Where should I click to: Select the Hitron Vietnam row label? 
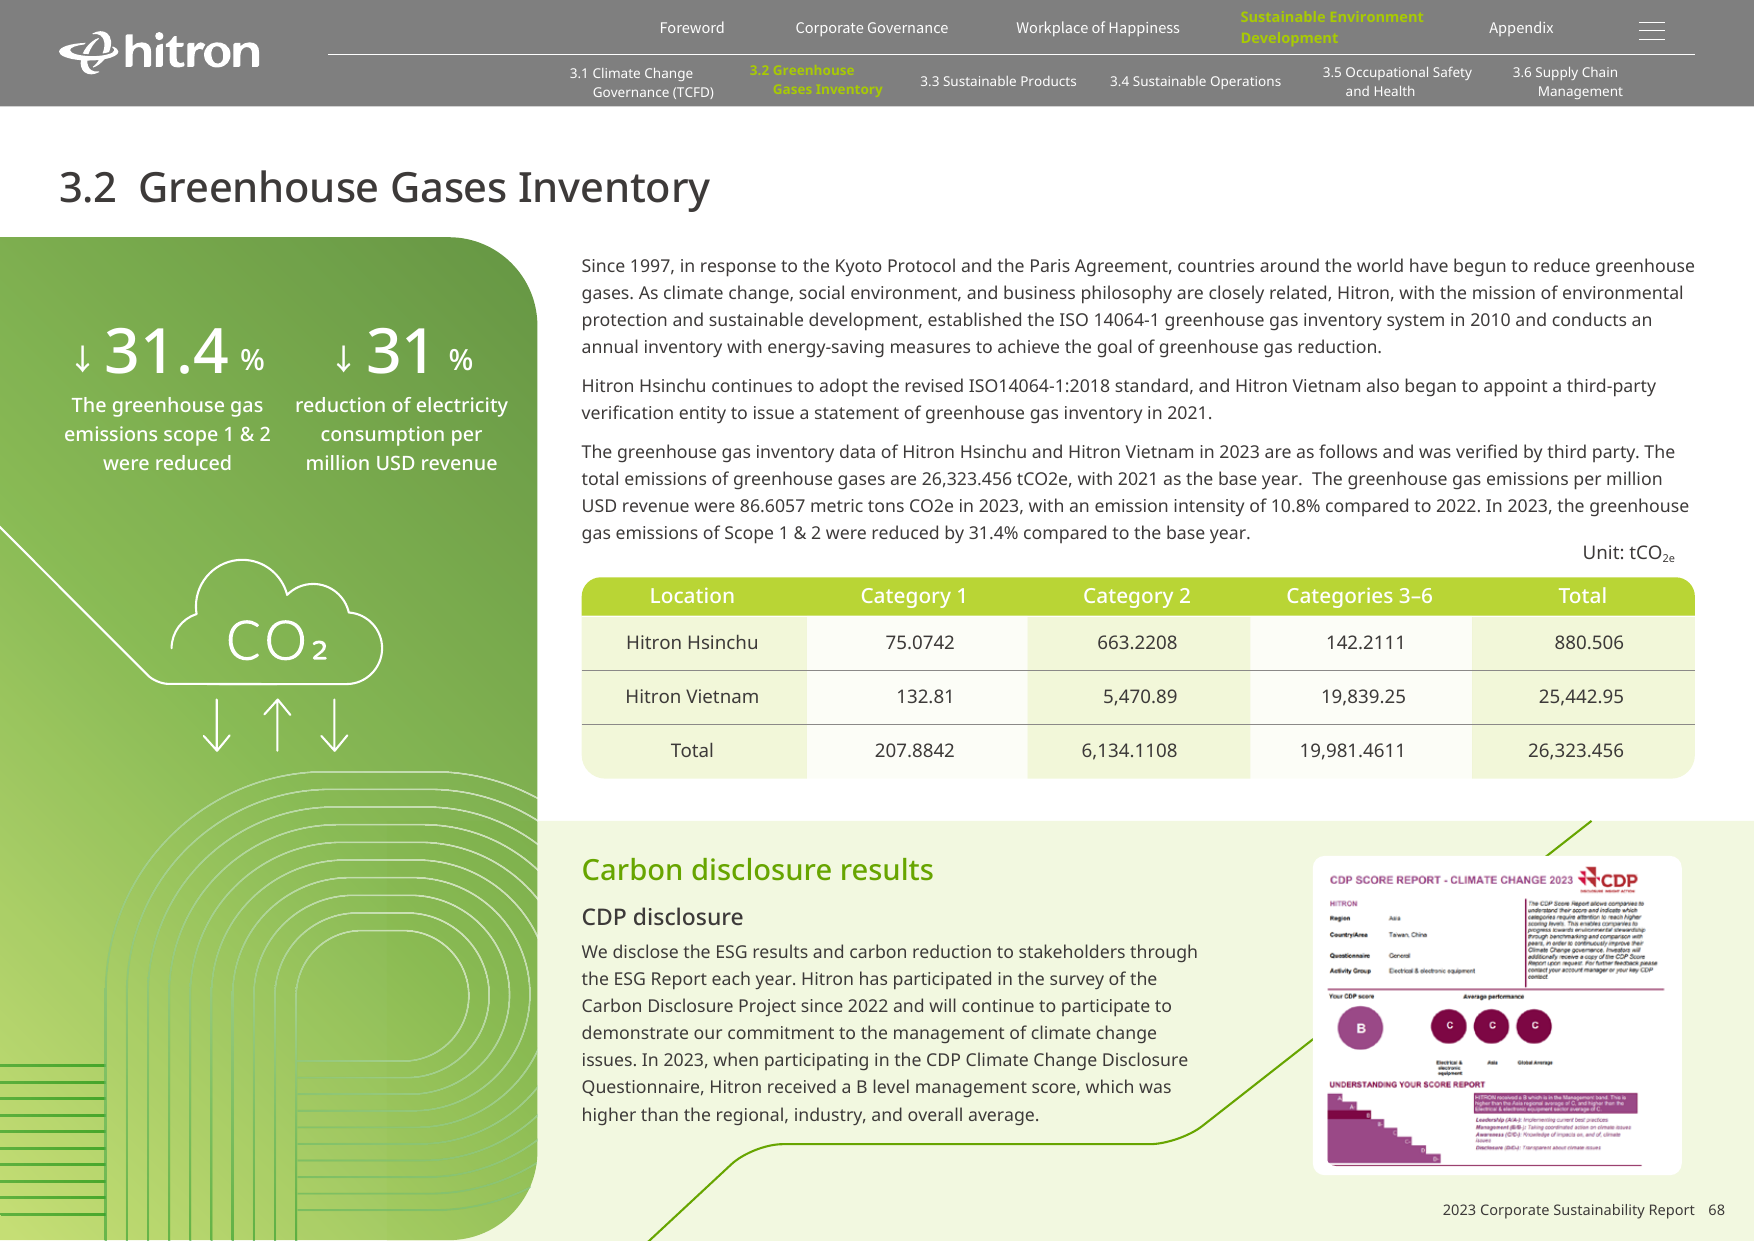click(x=692, y=697)
